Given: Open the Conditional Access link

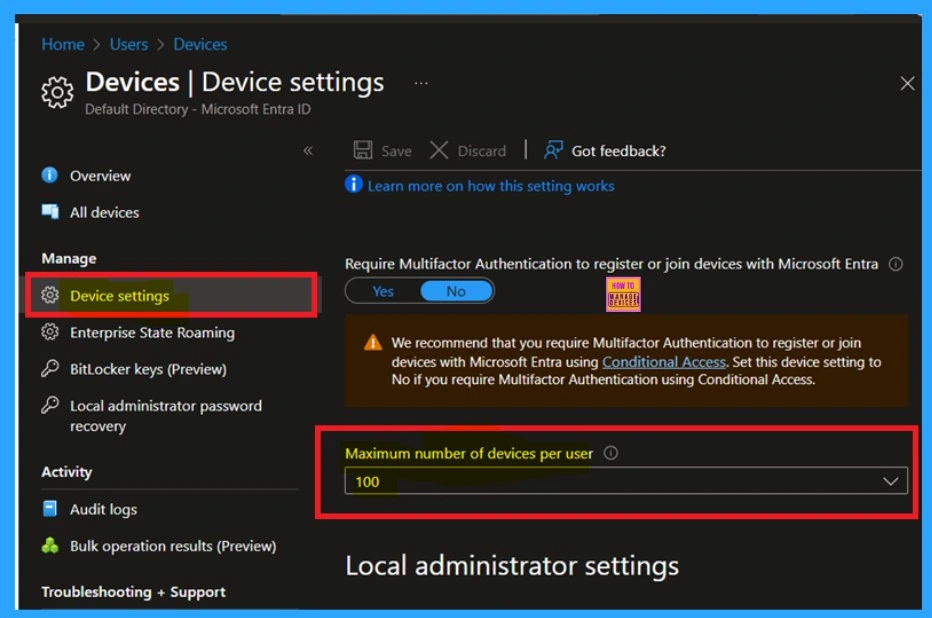Looking at the screenshot, I should click(x=663, y=362).
